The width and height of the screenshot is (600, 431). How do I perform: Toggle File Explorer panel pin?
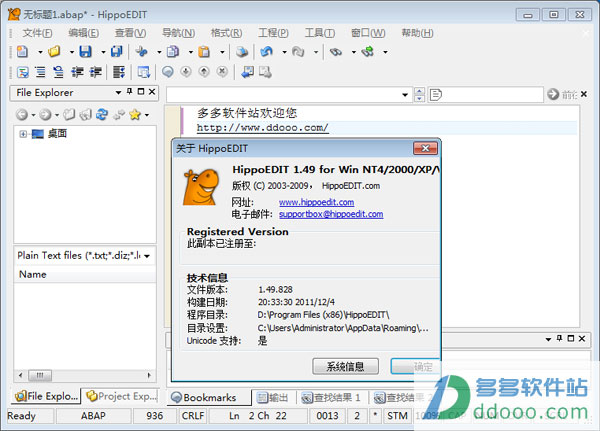click(130, 91)
